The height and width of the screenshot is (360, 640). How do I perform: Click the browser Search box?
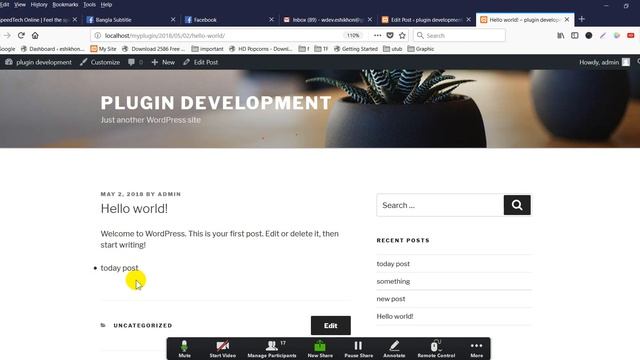click(x=459, y=36)
